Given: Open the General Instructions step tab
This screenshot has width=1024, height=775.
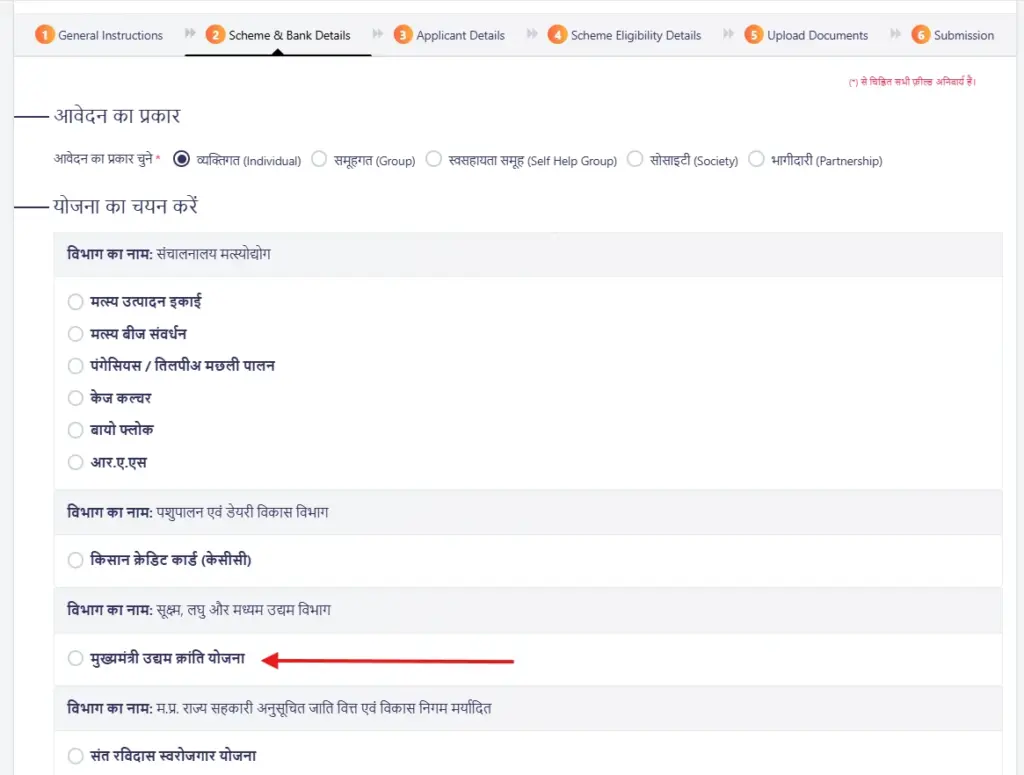Looking at the screenshot, I should [x=99, y=35].
